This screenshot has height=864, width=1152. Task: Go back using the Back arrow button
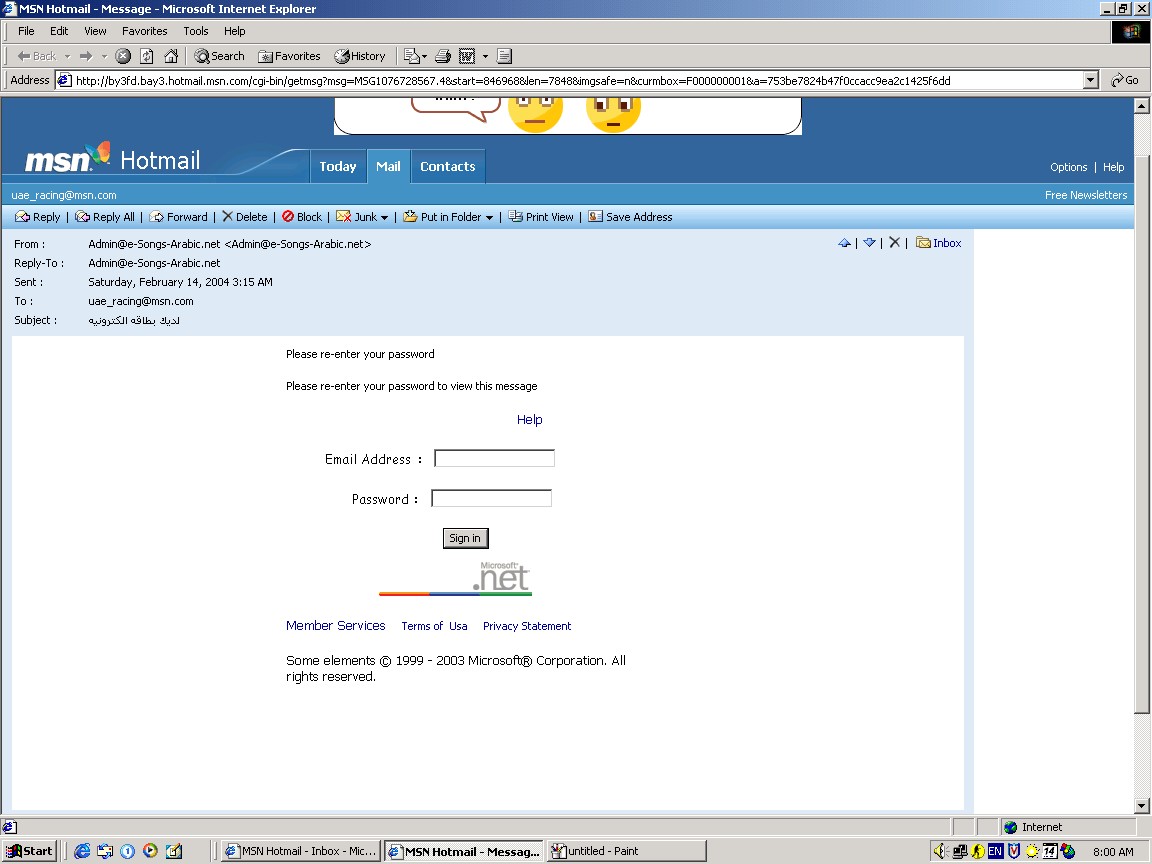(x=37, y=56)
